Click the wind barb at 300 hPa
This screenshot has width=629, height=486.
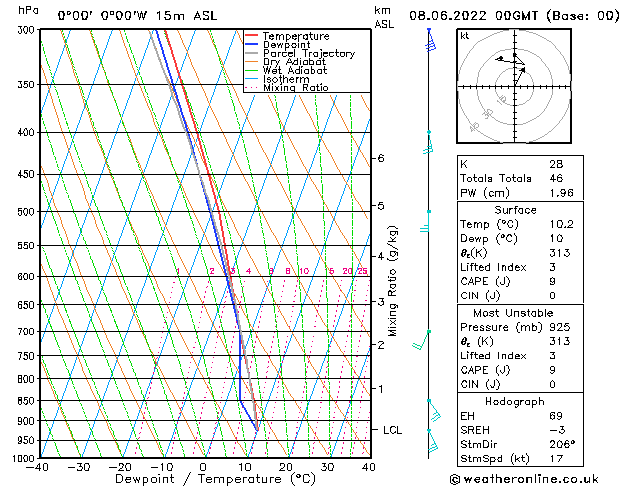[430, 40]
